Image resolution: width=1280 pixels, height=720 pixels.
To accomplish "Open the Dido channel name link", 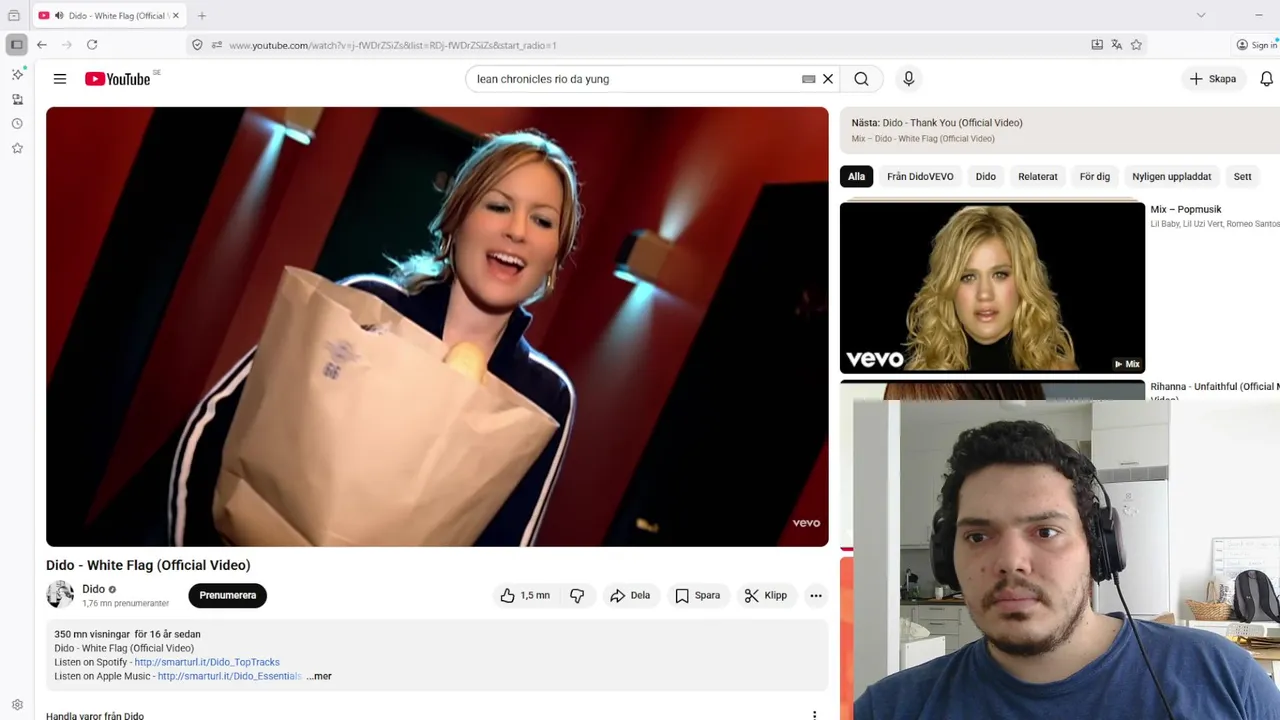I will pos(93,589).
